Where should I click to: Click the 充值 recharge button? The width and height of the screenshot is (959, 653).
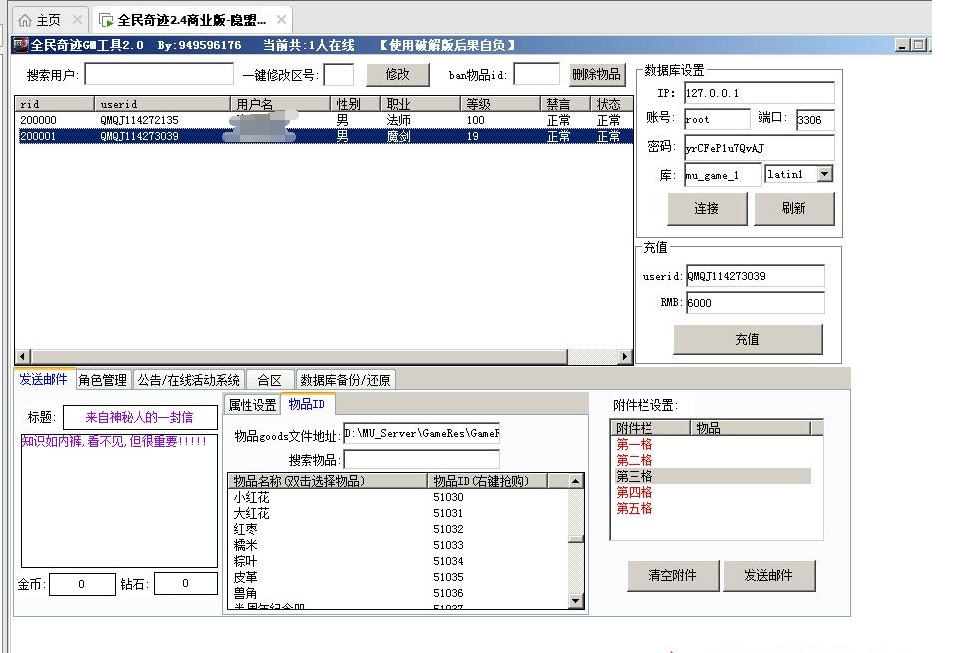point(747,339)
